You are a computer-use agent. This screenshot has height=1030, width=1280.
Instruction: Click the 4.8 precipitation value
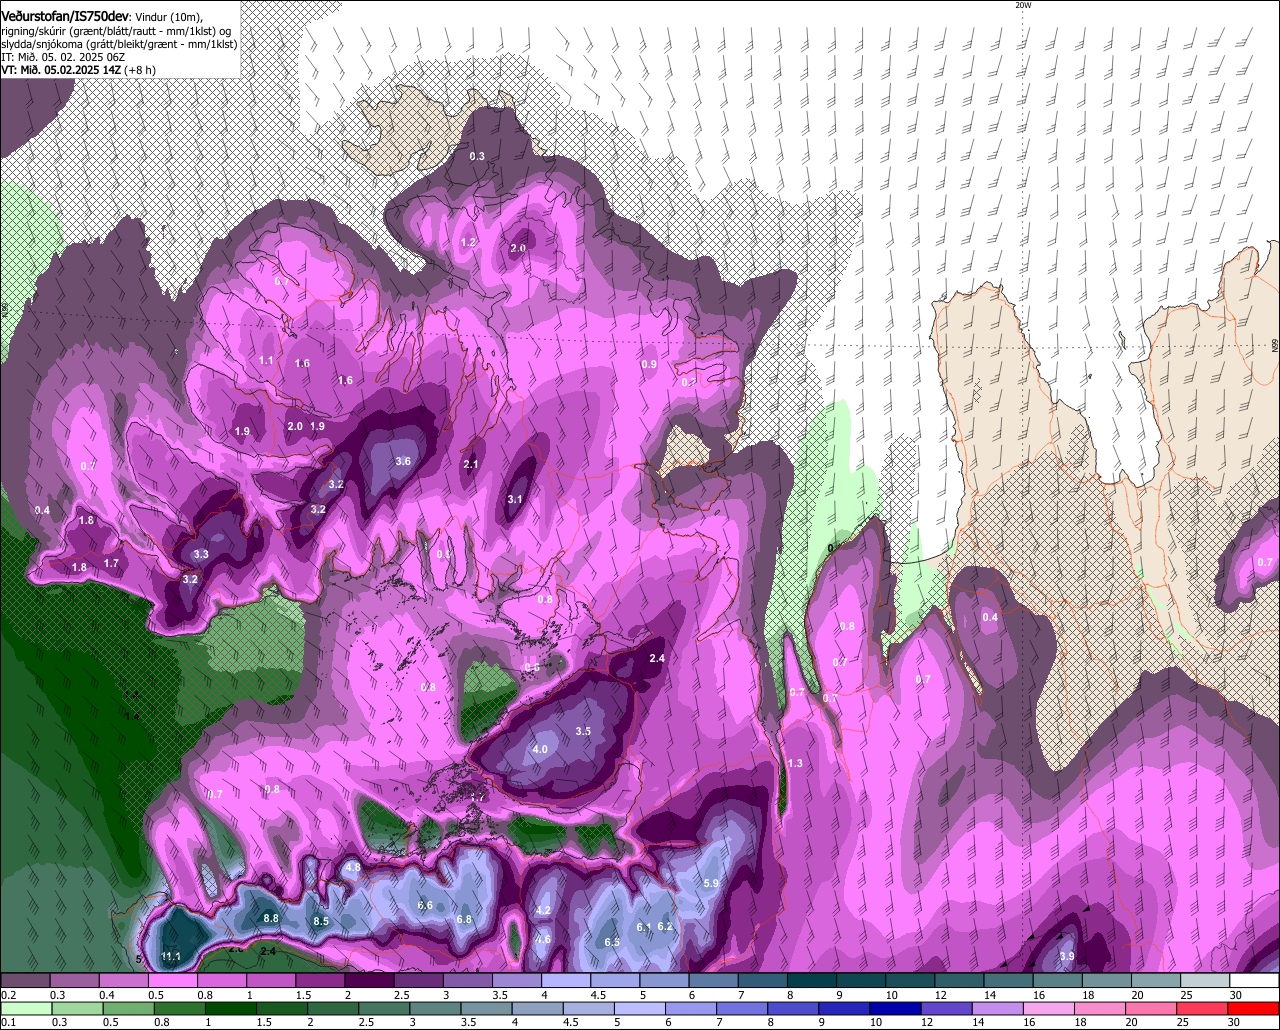pos(352,868)
